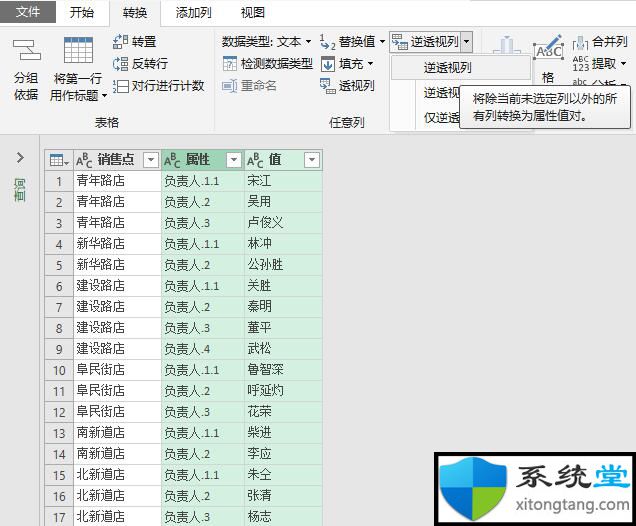Click the 值 column data type icon

tap(255, 160)
